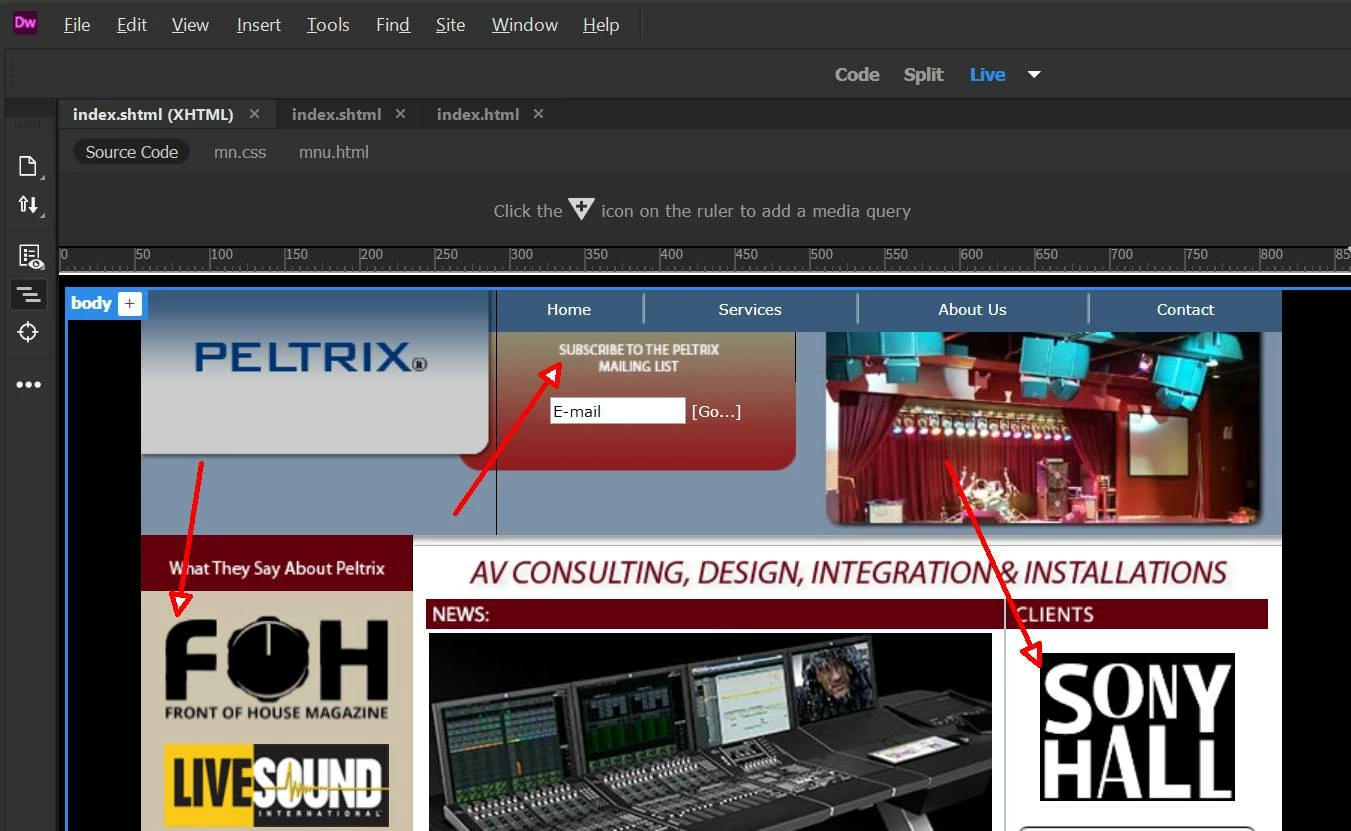Open the Edit menu
Screen dimensions: 1351x831
132,25
